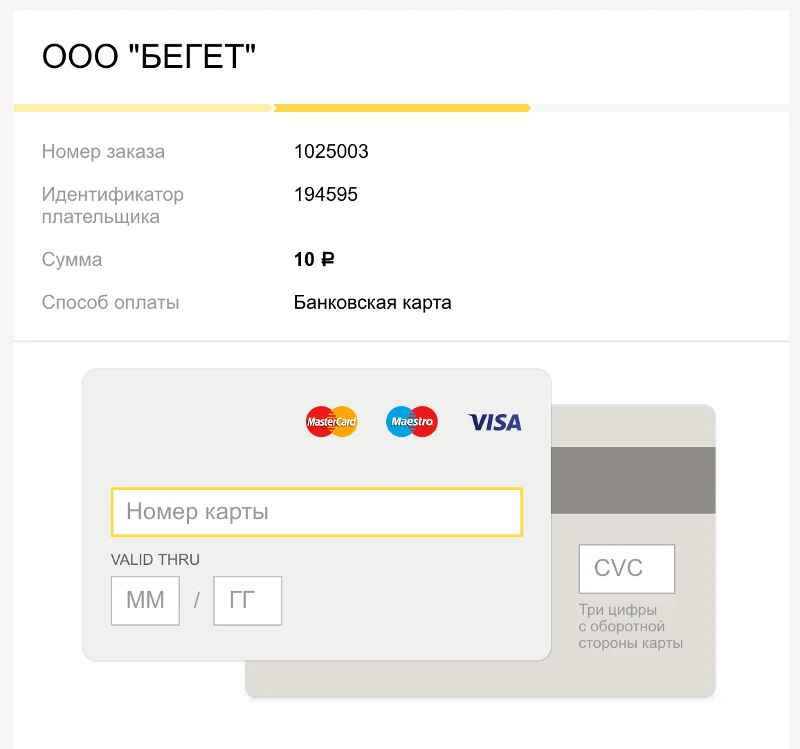The width and height of the screenshot is (800, 749).
Task: Click the CVC code field
Action: tap(627, 568)
